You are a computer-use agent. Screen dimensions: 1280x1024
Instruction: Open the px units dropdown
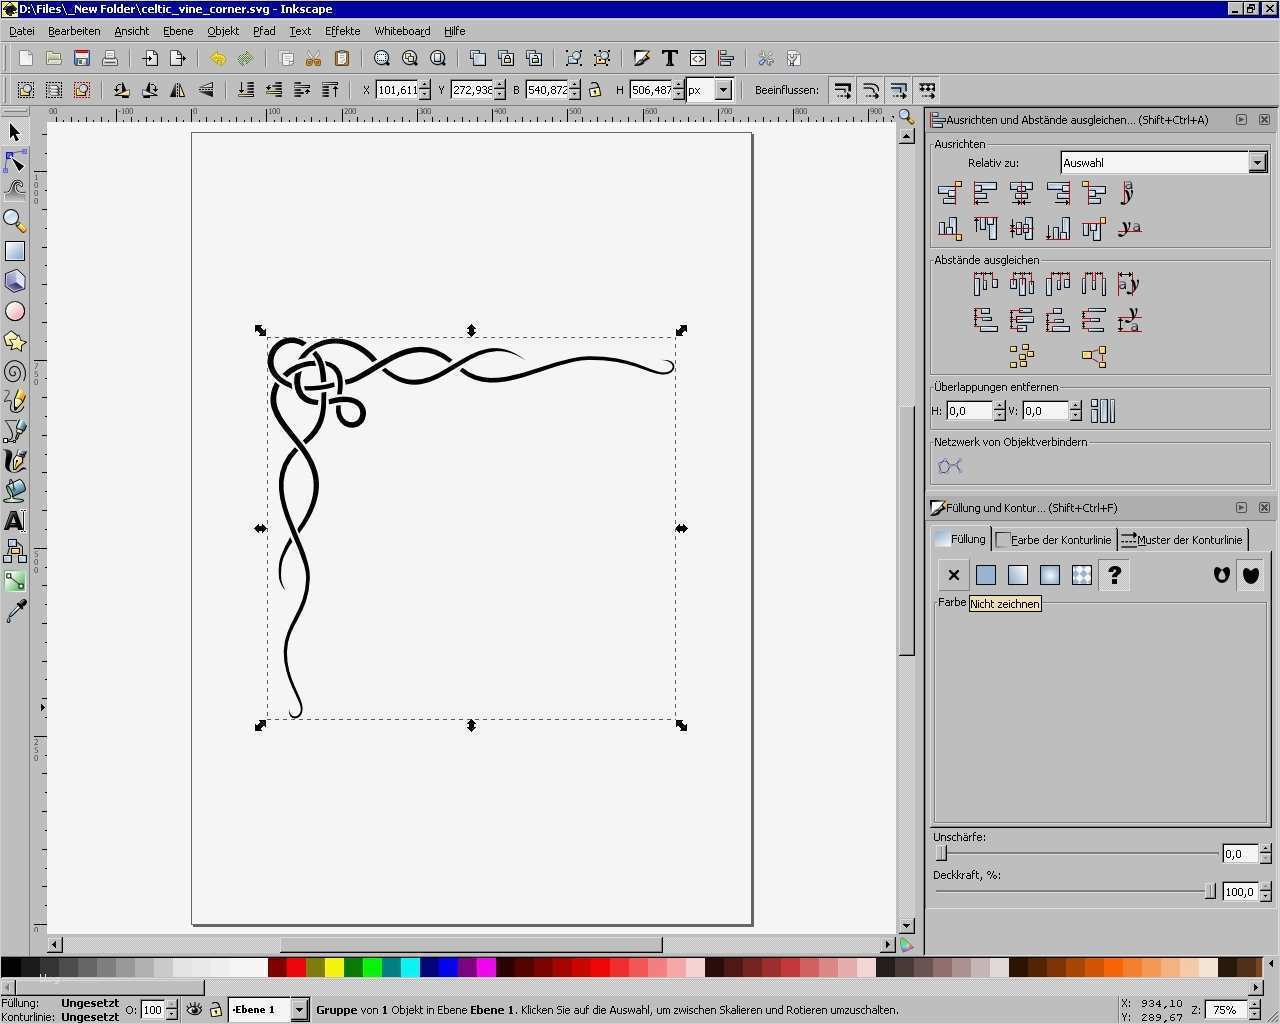[723, 90]
